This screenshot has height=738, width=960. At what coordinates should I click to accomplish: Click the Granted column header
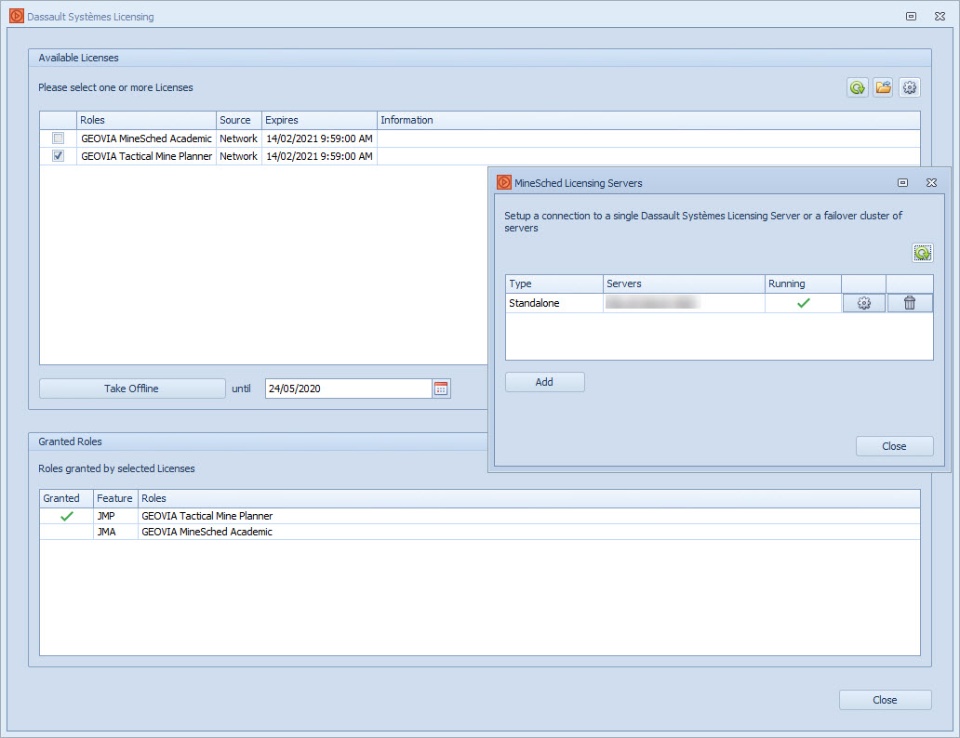[66, 499]
